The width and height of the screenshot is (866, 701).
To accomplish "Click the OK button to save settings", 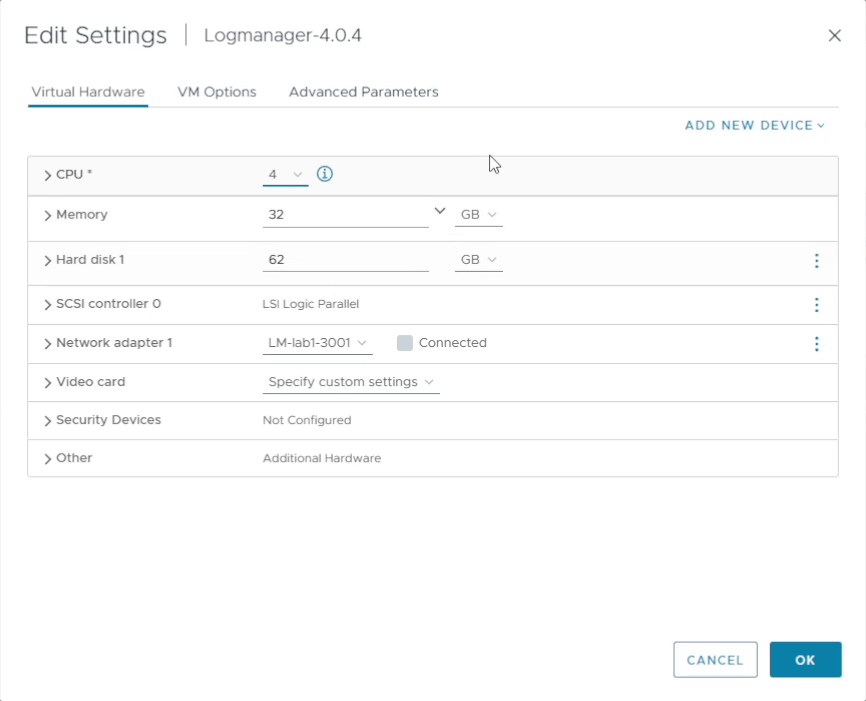I will (805, 659).
